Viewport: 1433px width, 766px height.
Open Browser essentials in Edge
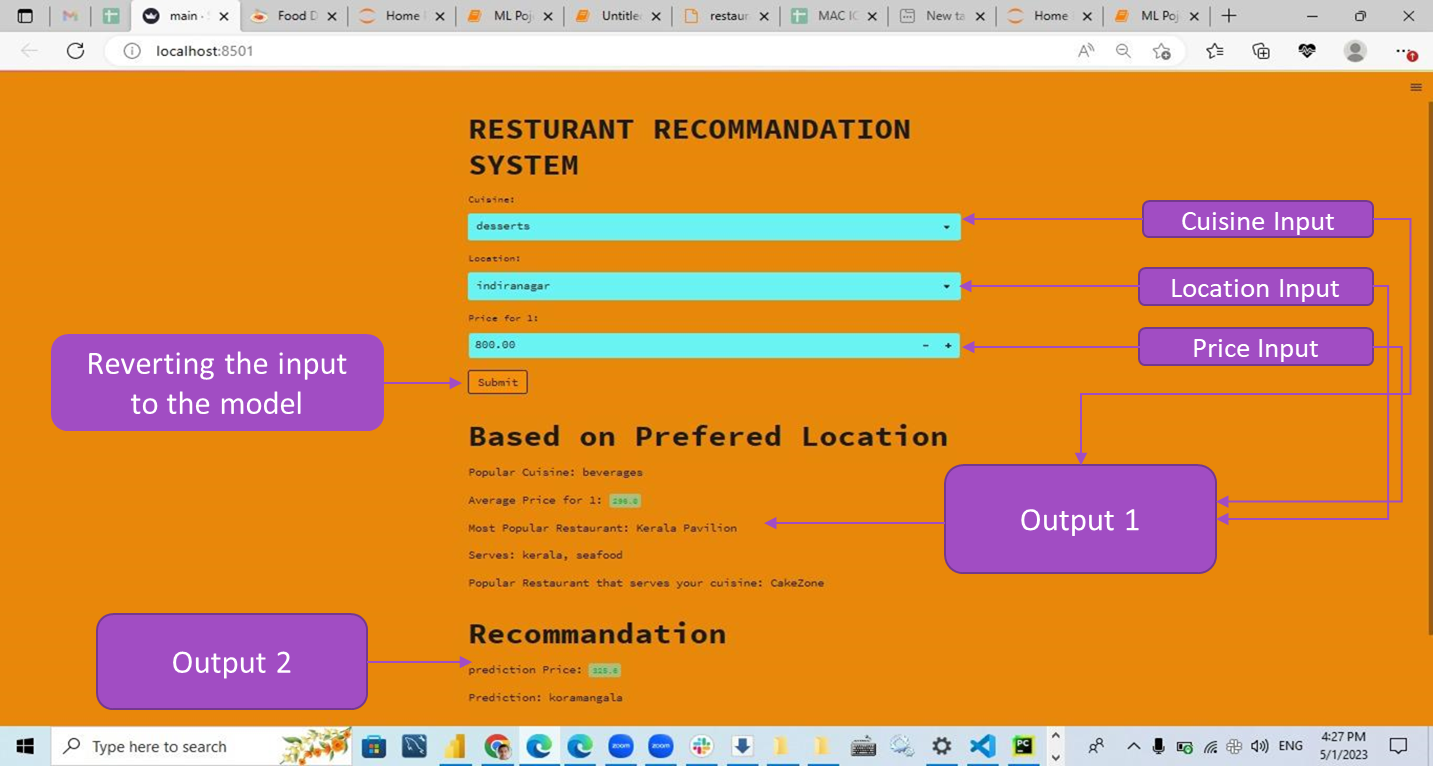[x=1307, y=51]
